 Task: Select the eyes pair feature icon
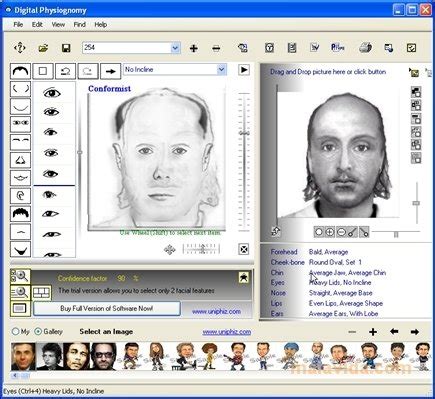21,124
